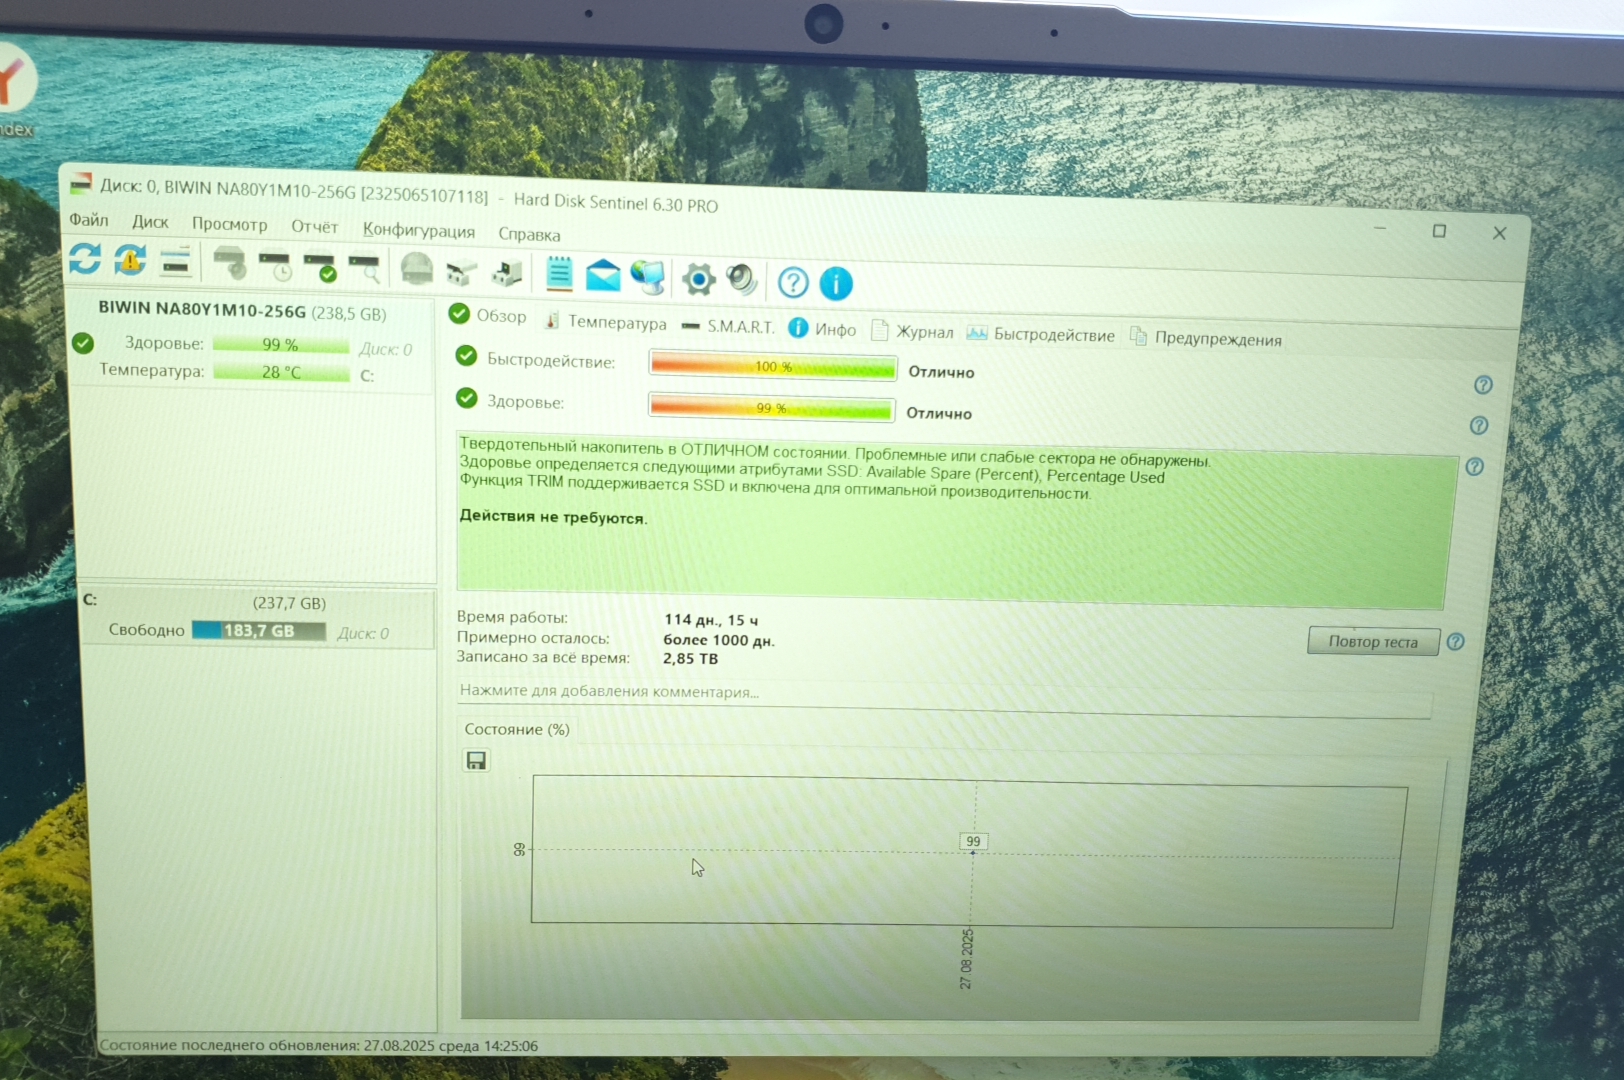Click the Здоровье 99 % red-green bar

pyautogui.click(x=771, y=408)
